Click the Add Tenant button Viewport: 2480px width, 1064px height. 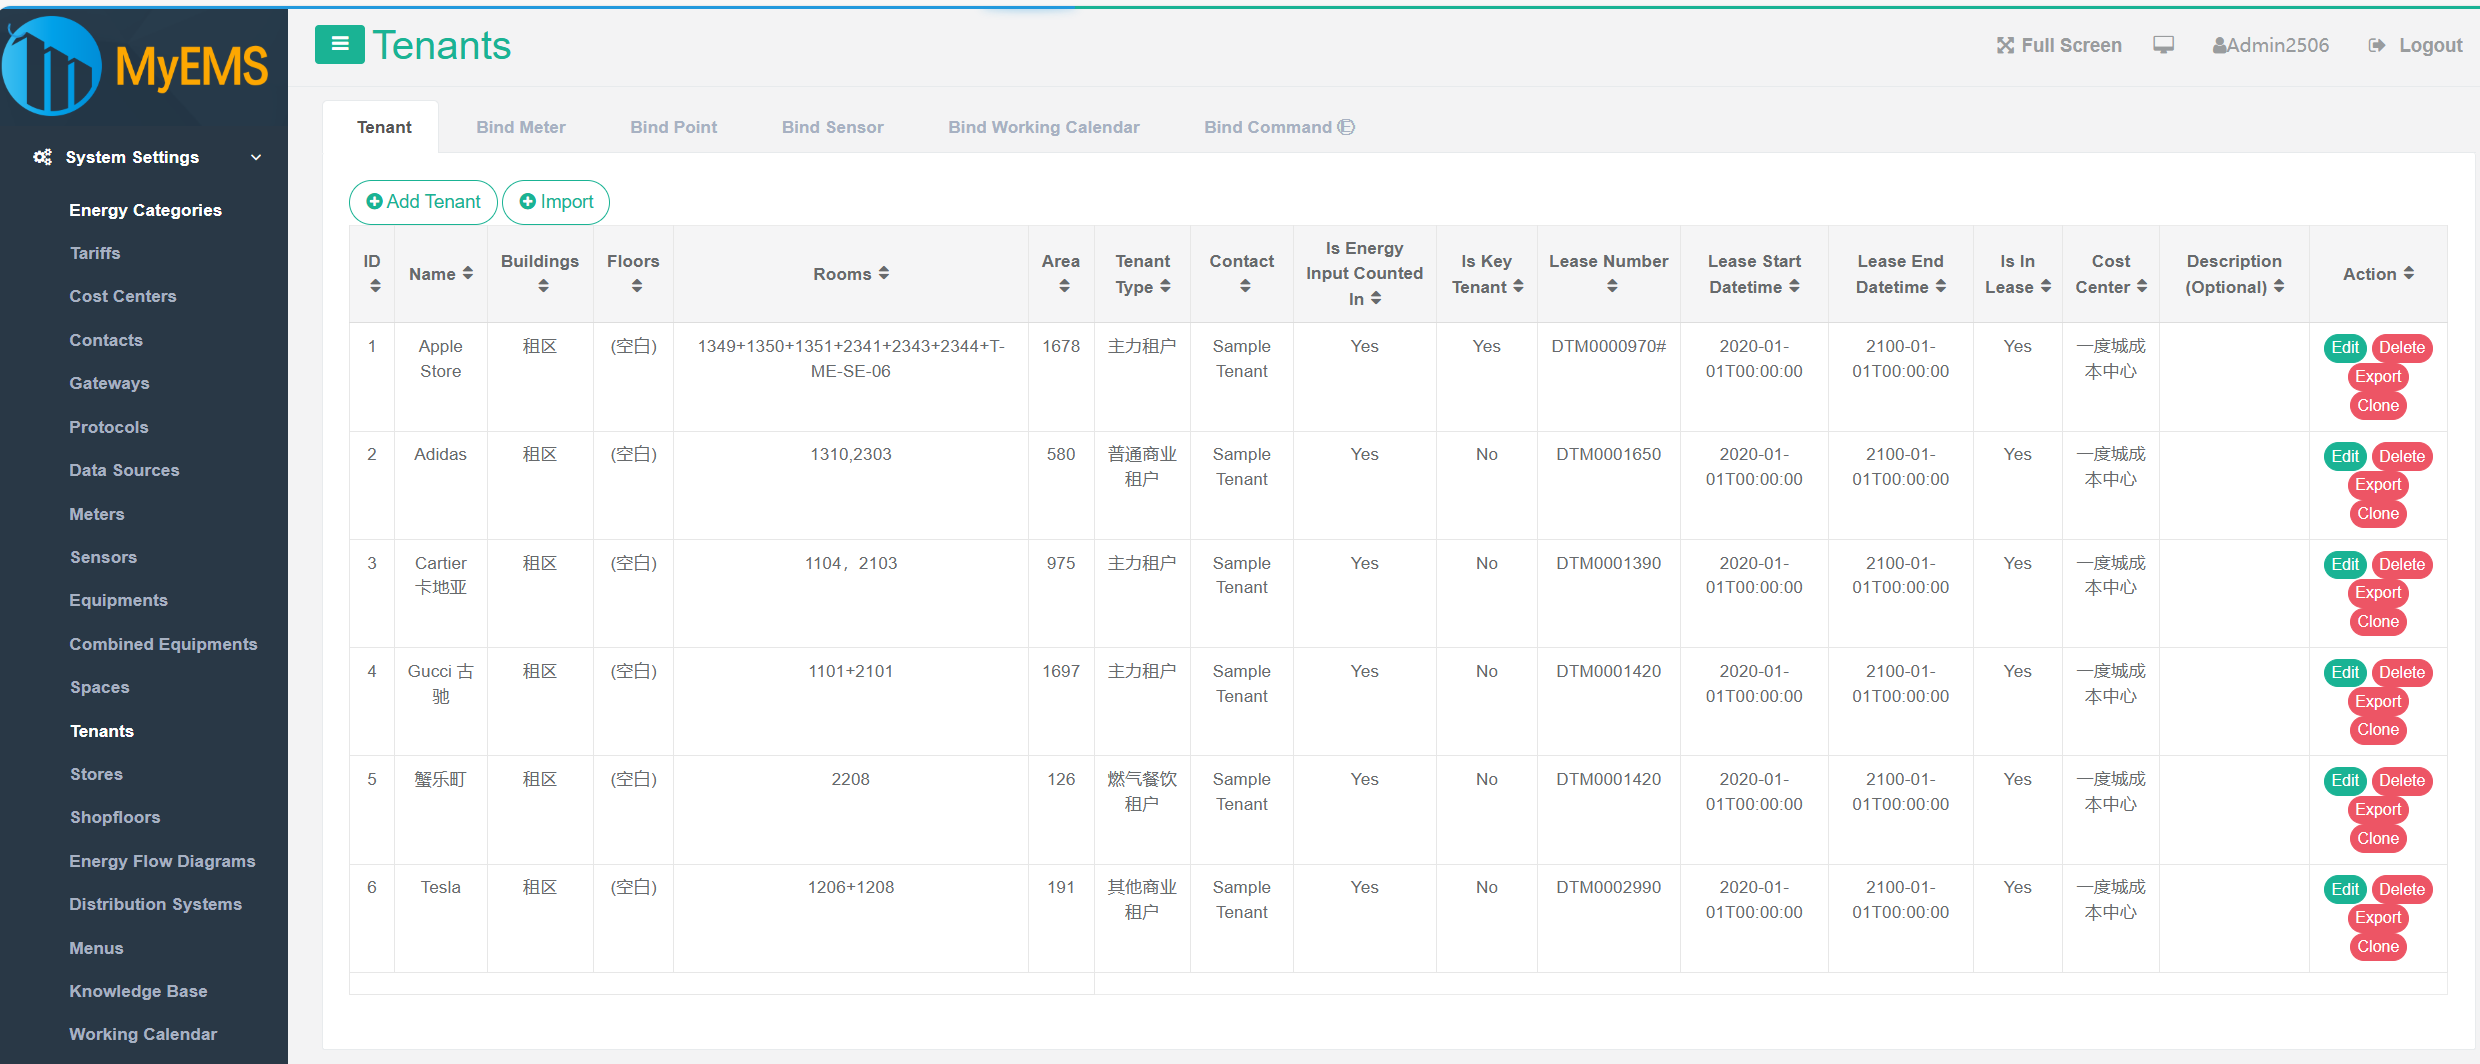point(423,202)
